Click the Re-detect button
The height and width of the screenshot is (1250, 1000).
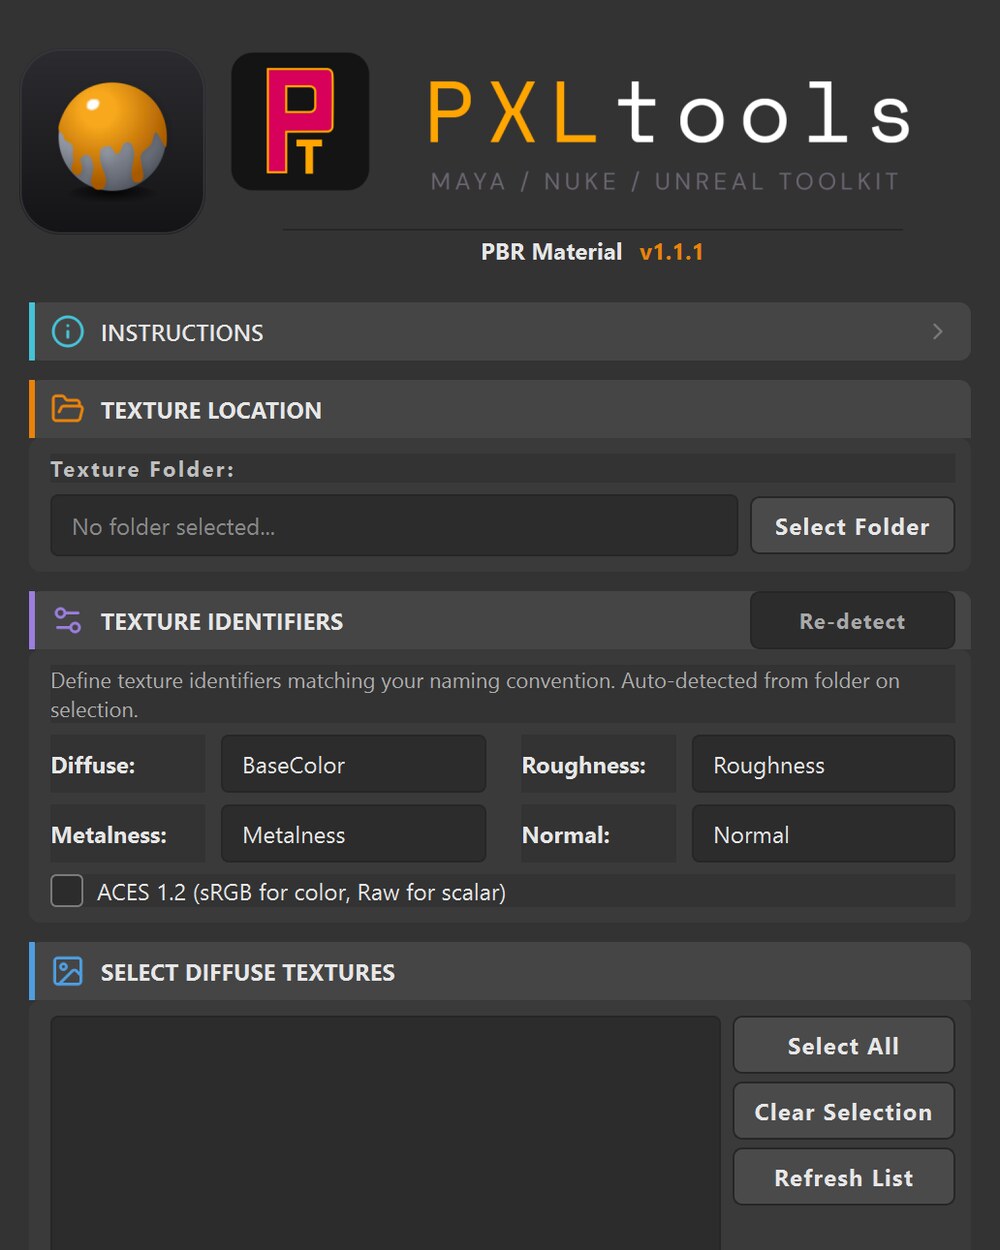tap(852, 621)
